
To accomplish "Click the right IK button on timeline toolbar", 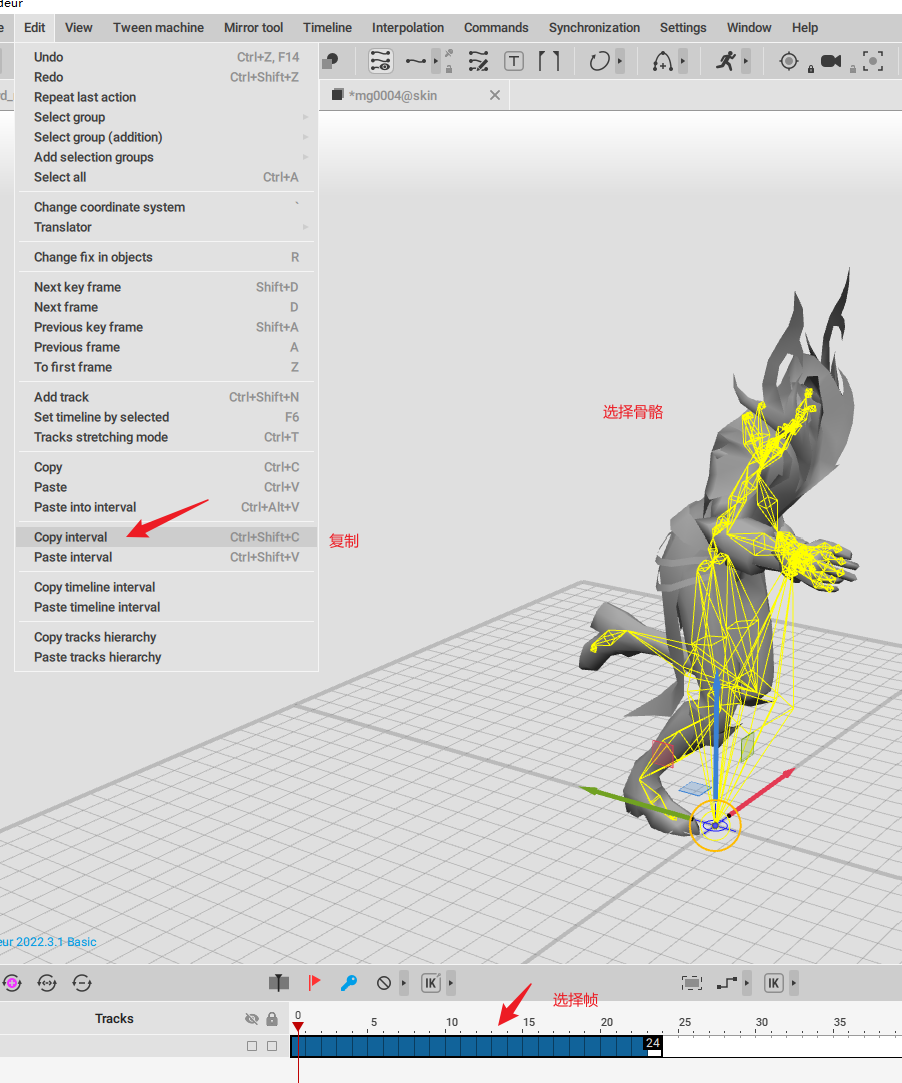I will pyautogui.click(x=774, y=982).
